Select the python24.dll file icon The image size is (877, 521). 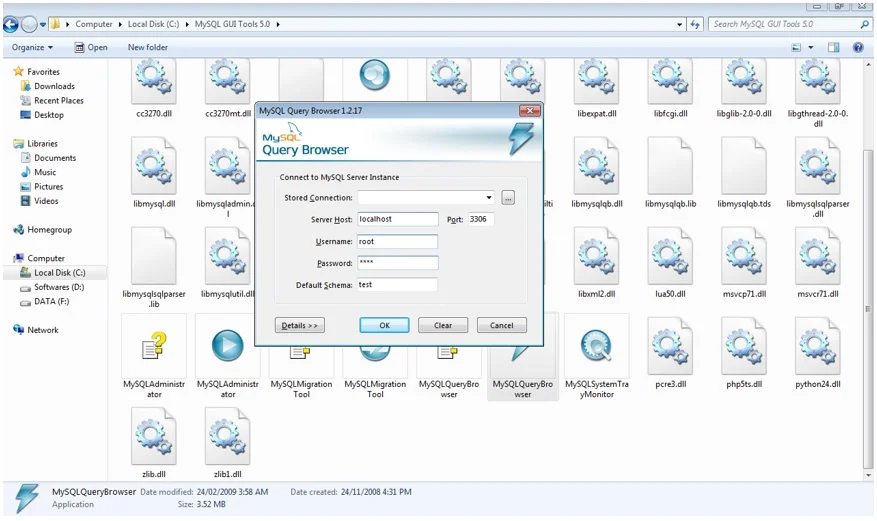(x=818, y=346)
